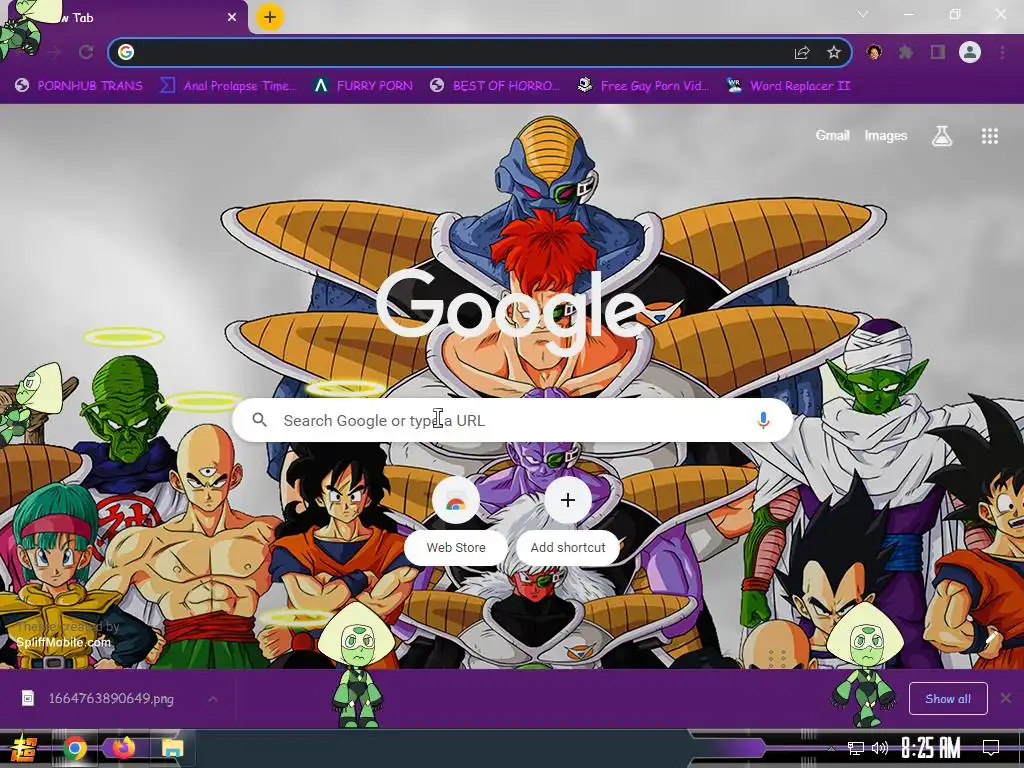Close the New Tab tab
1024x768 pixels.
click(232, 18)
